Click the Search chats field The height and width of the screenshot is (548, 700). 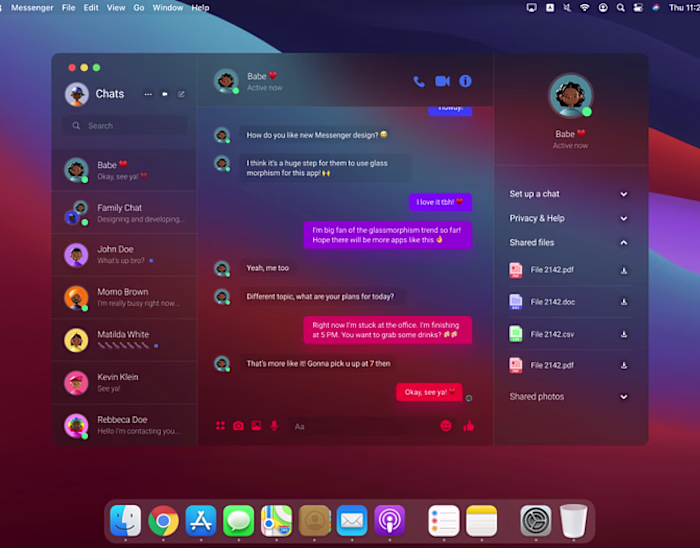pos(125,126)
